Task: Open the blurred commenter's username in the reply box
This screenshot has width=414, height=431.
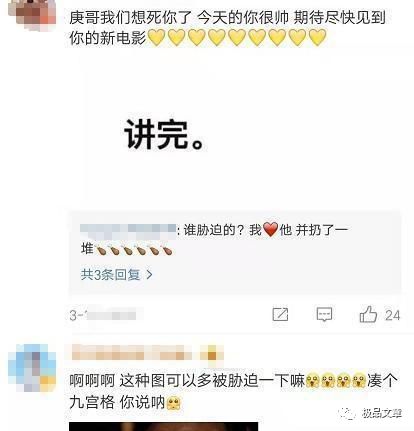Action: tap(128, 230)
